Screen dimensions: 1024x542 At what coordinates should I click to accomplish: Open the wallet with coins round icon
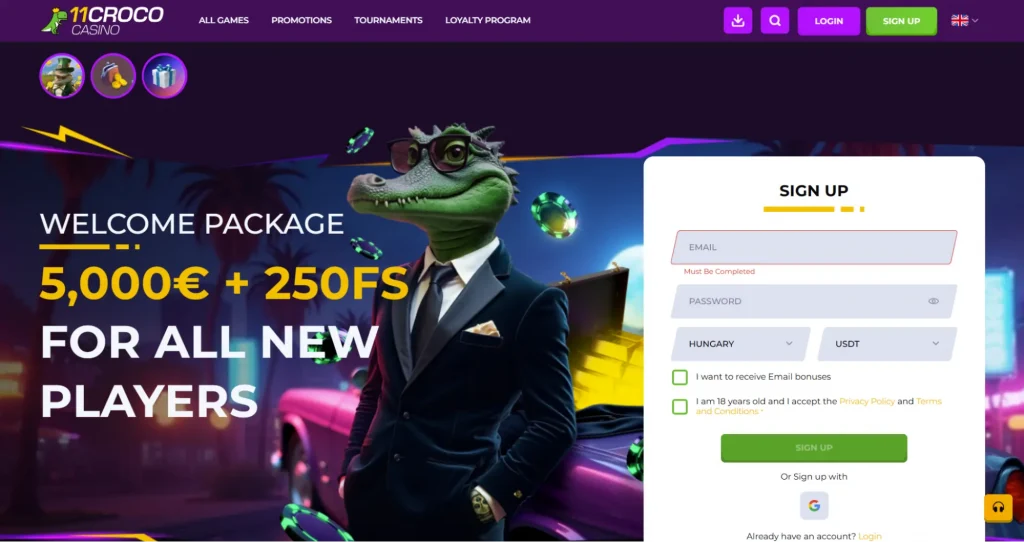(114, 76)
